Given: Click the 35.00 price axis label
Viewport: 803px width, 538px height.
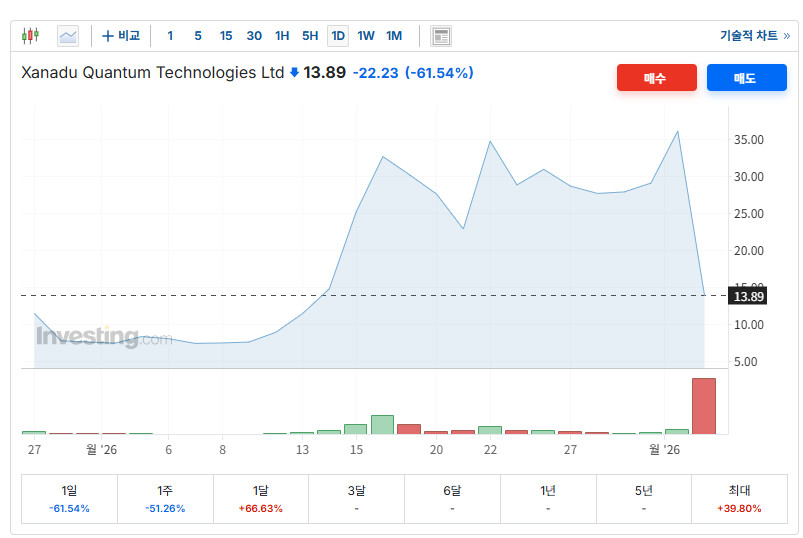Looking at the screenshot, I should point(749,140).
